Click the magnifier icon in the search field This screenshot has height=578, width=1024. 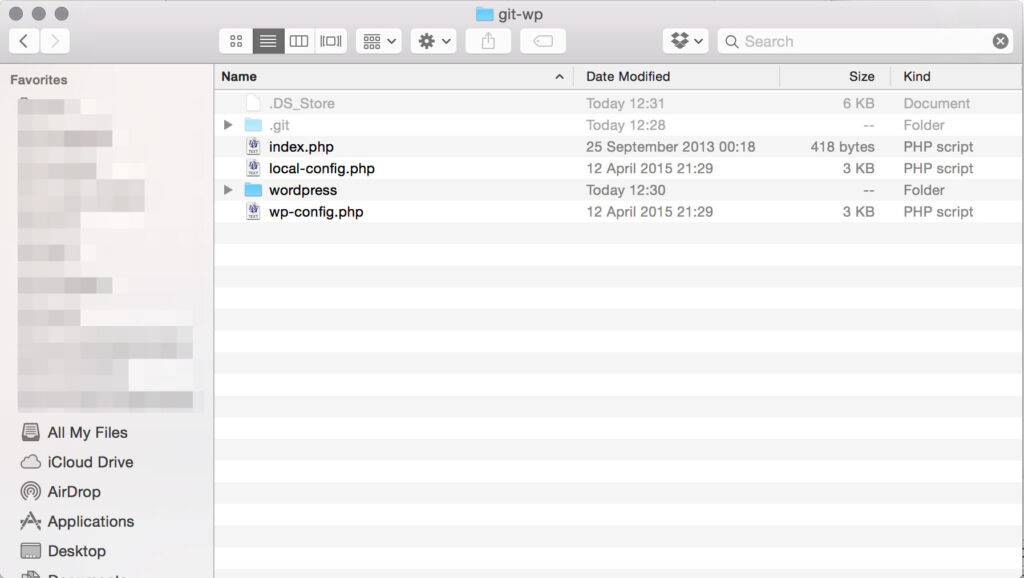click(732, 42)
